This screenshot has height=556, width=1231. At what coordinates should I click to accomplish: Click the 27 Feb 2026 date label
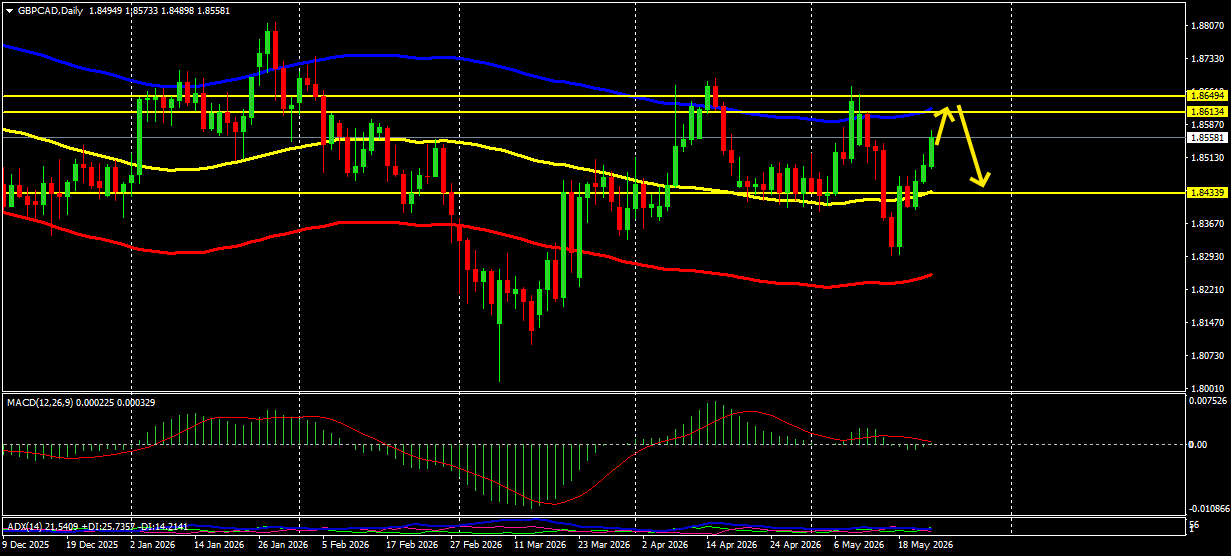click(476, 546)
